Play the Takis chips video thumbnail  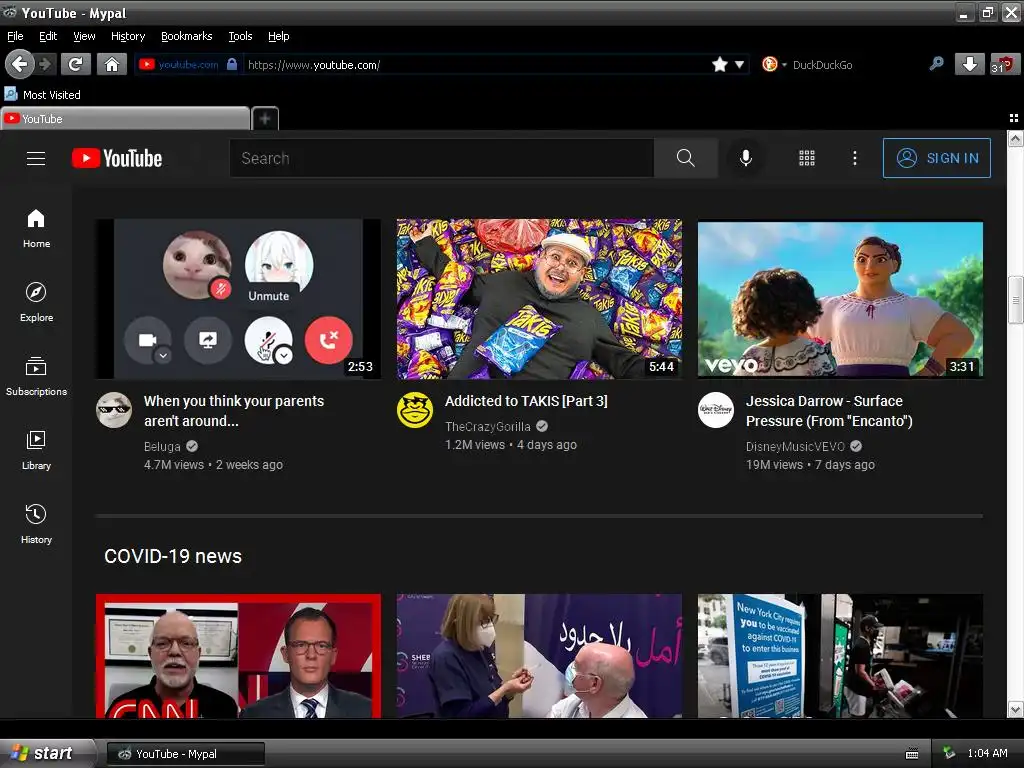coord(539,298)
